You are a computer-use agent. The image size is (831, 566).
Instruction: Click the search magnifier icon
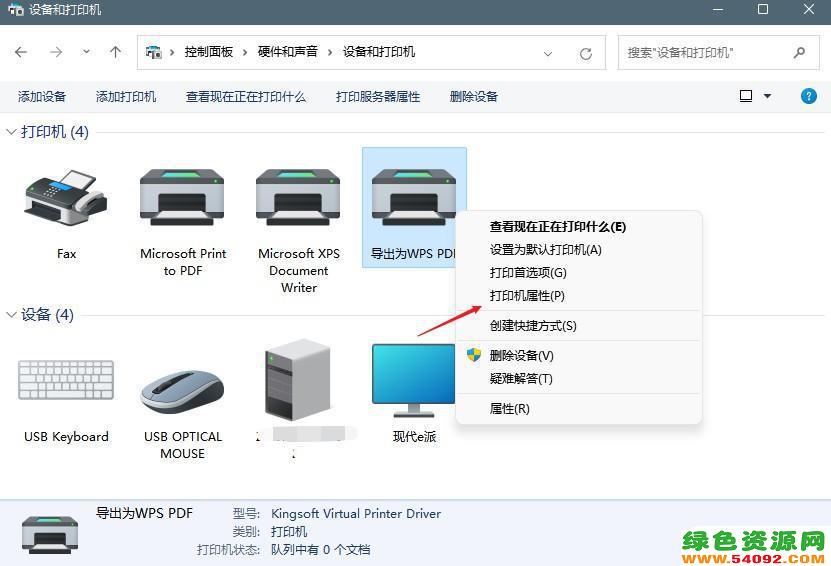coord(799,52)
